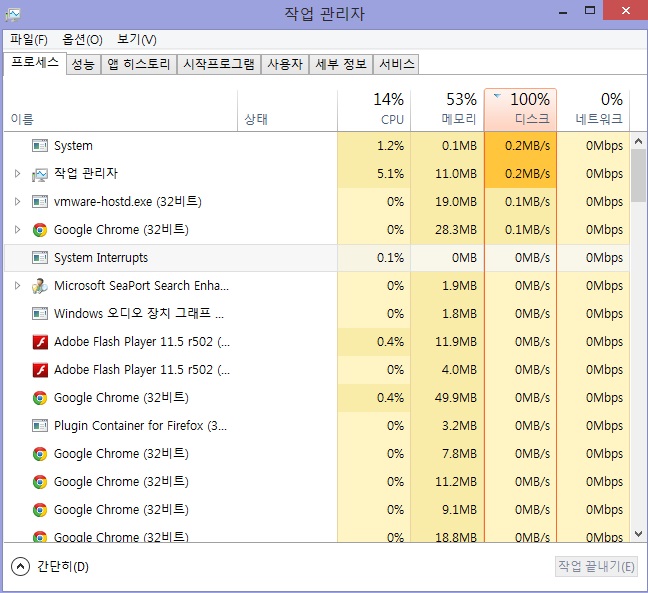Click the 간단히(D) fewer details link

click(x=63, y=567)
